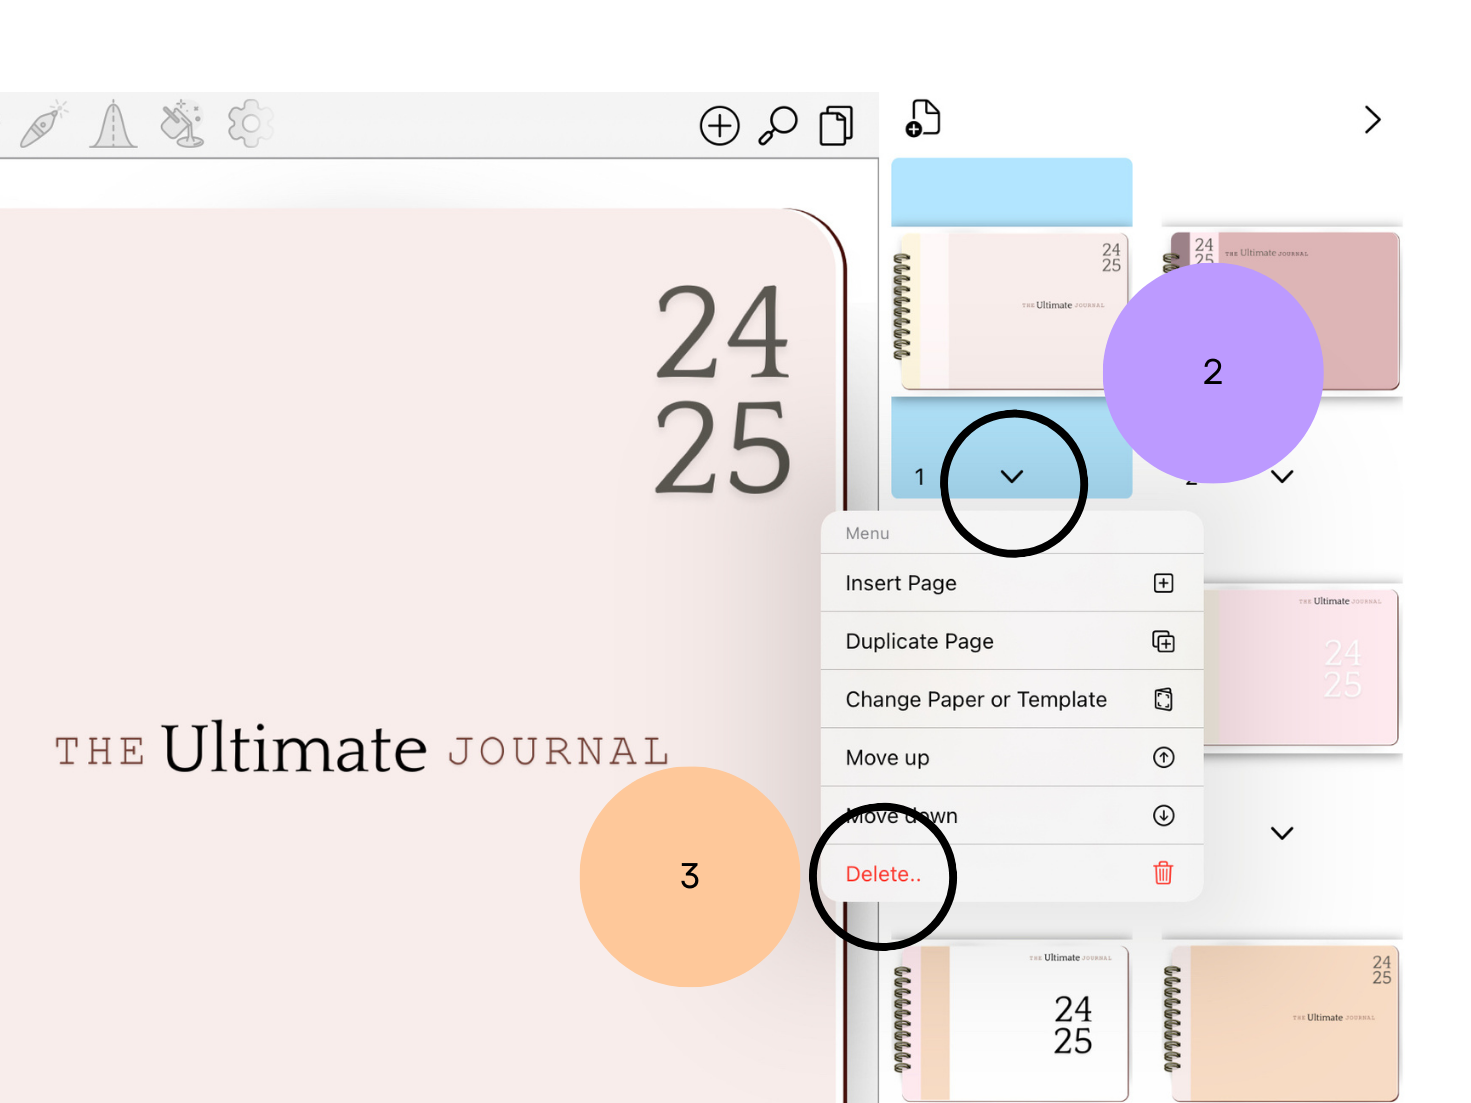Expand the chevron under page 1 thumbnail
Screen dimensions: 1471x1103
(1012, 477)
